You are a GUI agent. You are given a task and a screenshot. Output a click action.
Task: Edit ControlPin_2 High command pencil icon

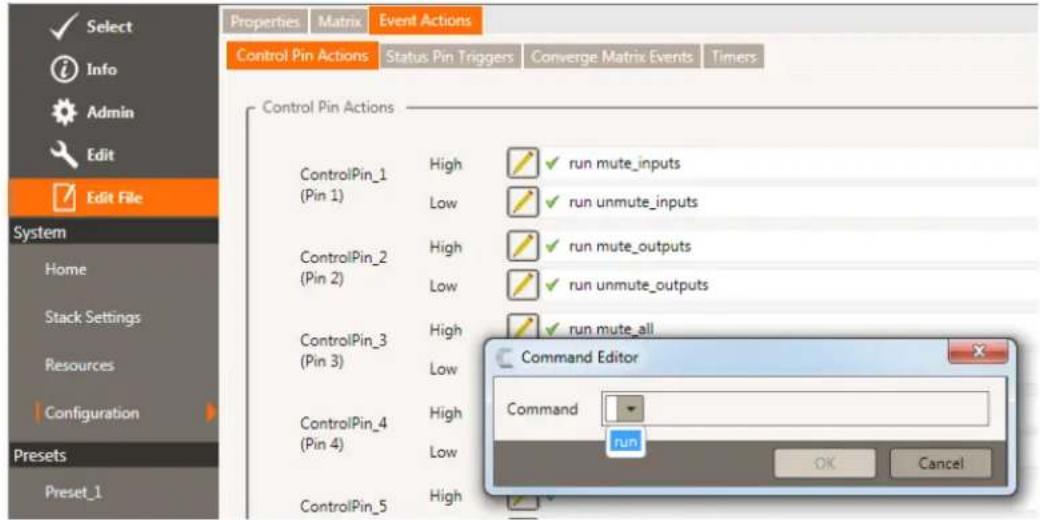click(x=522, y=247)
